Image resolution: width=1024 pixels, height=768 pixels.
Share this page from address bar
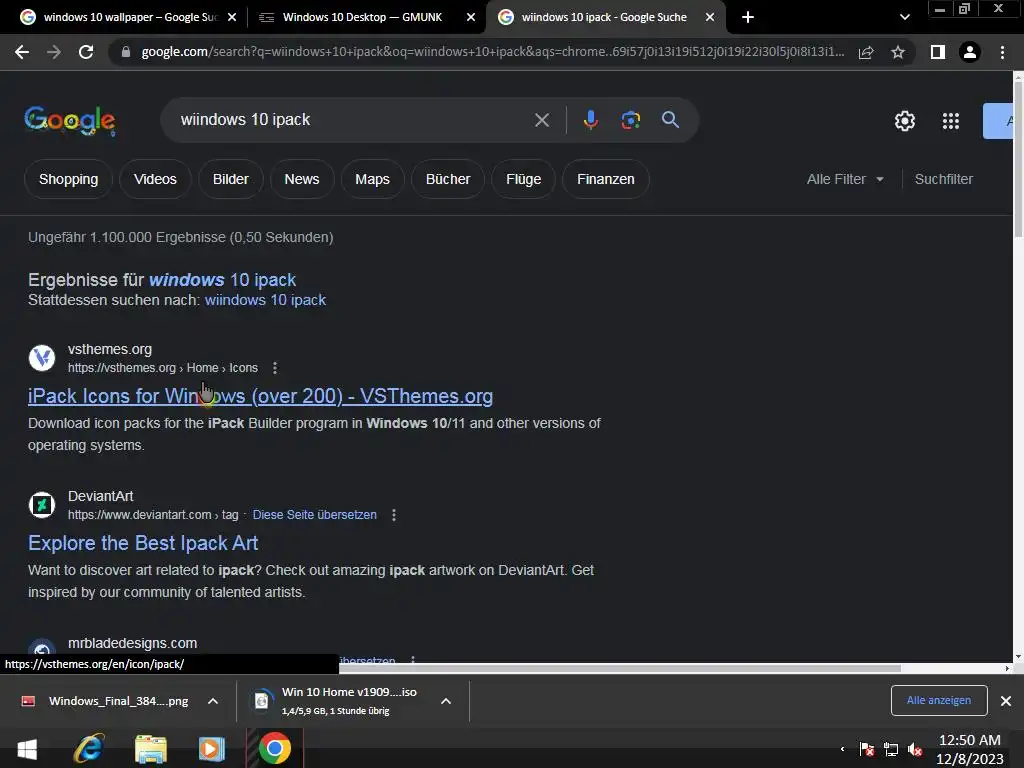pyautogui.click(x=866, y=52)
